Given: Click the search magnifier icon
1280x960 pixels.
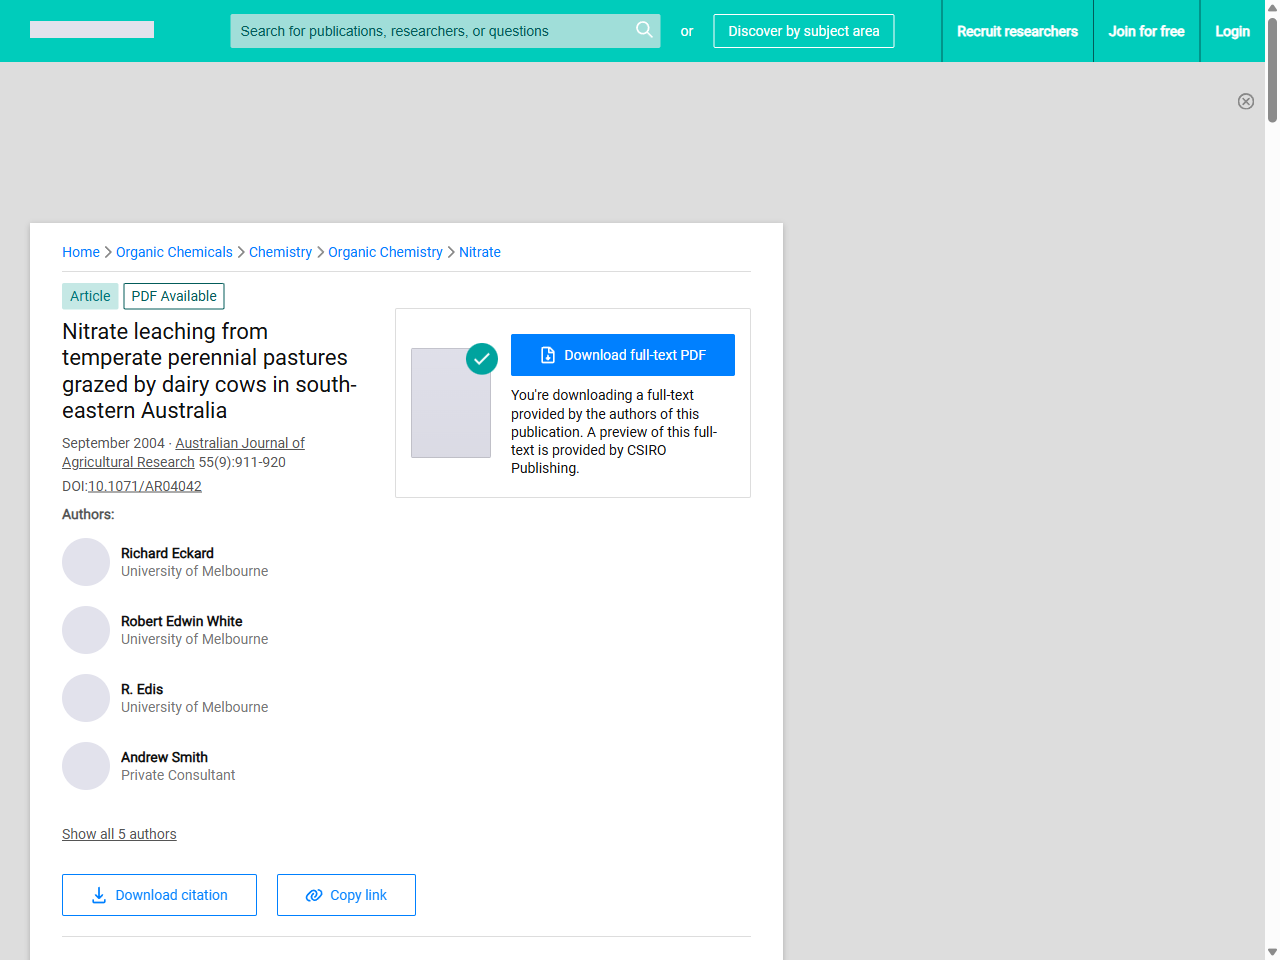Looking at the screenshot, I should pyautogui.click(x=644, y=30).
